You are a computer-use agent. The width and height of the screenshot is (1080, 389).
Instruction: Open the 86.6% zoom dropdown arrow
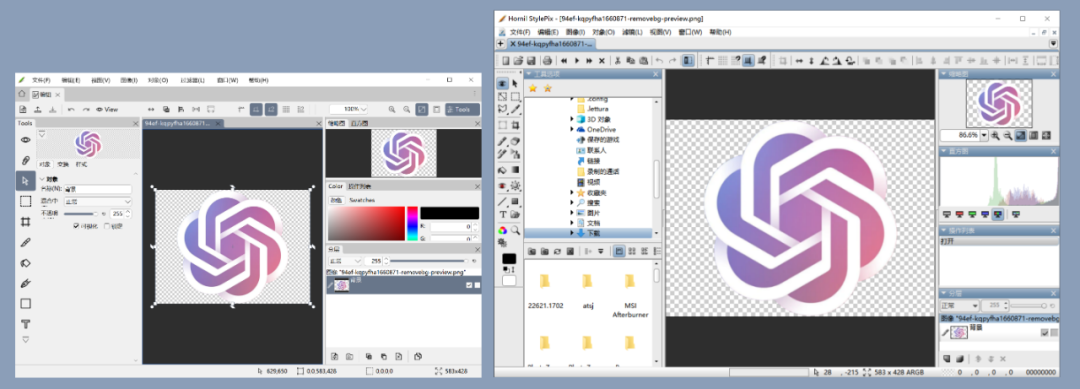pos(984,136)
